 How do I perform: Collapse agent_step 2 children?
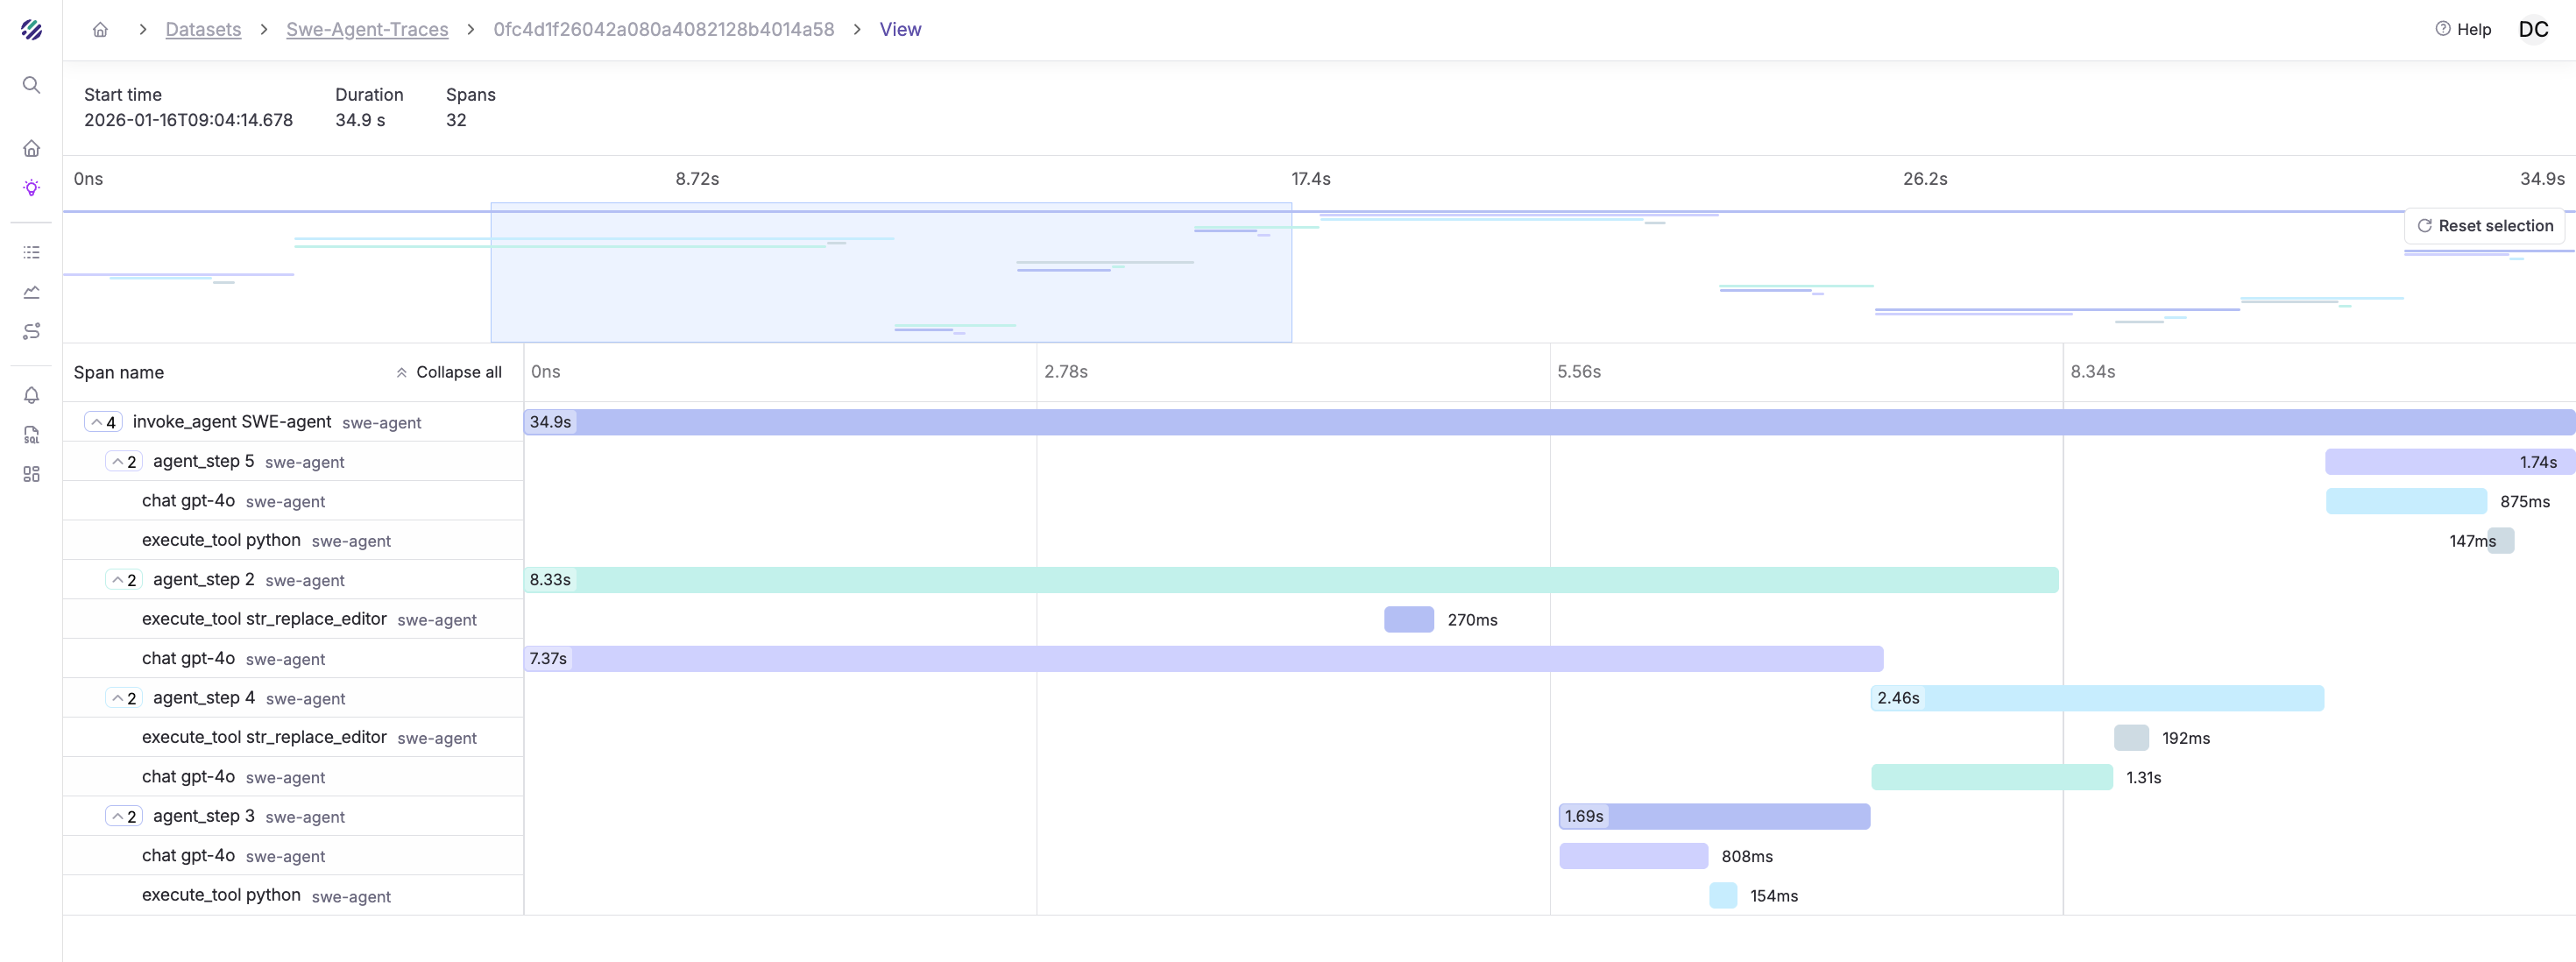click(123, 580)
